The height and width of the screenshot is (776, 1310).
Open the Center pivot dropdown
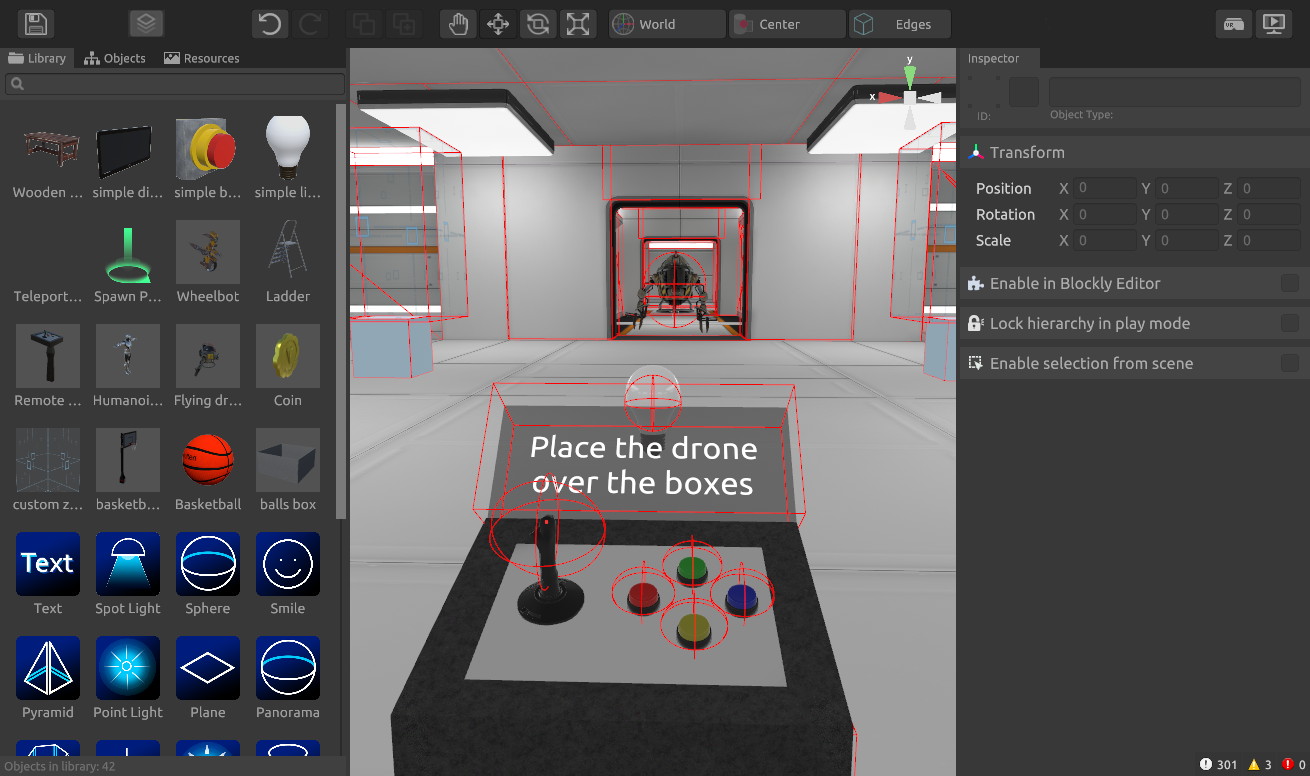pos(787,24)
